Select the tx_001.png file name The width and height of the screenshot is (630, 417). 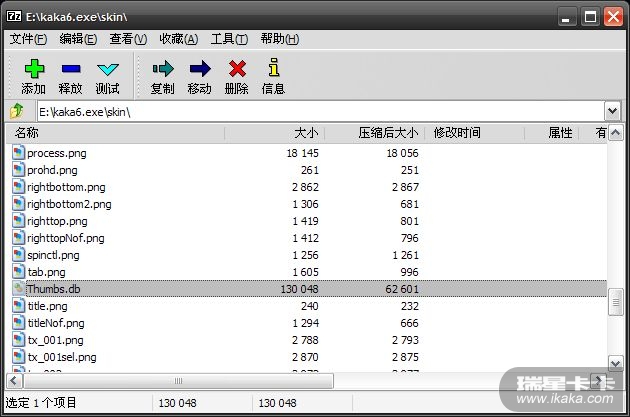coord(55,340)
